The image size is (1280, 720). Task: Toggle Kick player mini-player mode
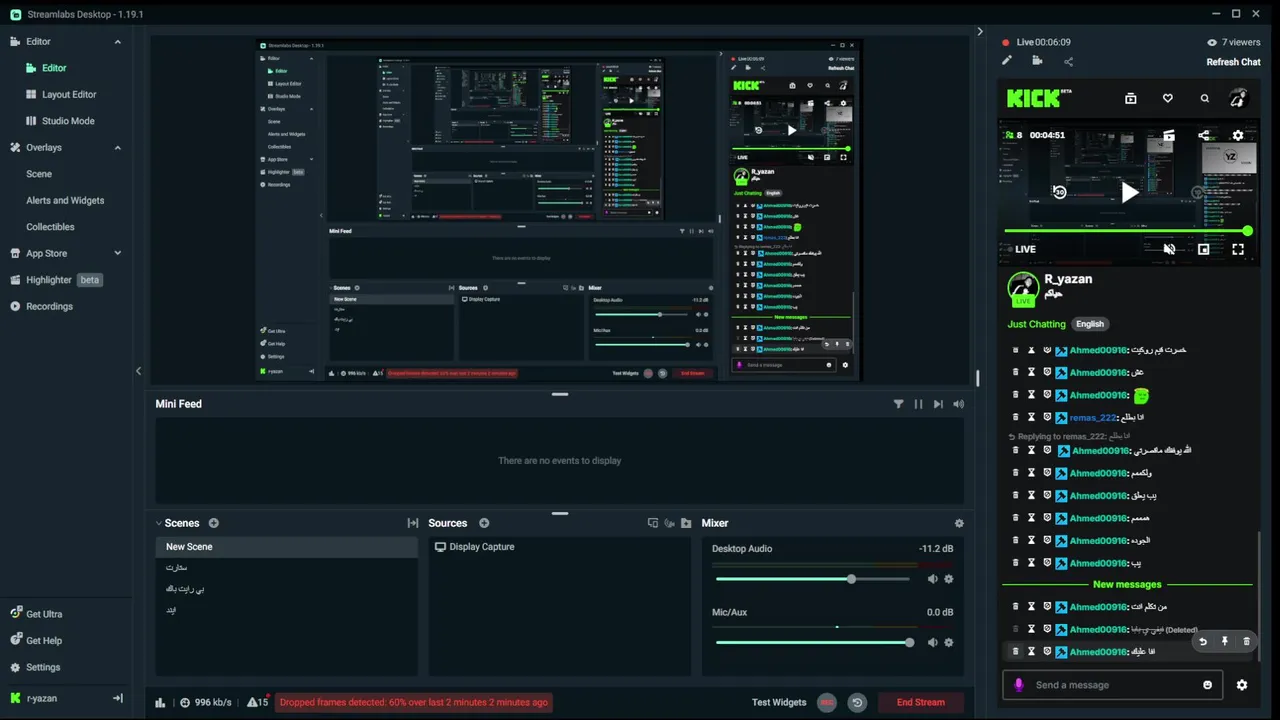[1203, 249]
